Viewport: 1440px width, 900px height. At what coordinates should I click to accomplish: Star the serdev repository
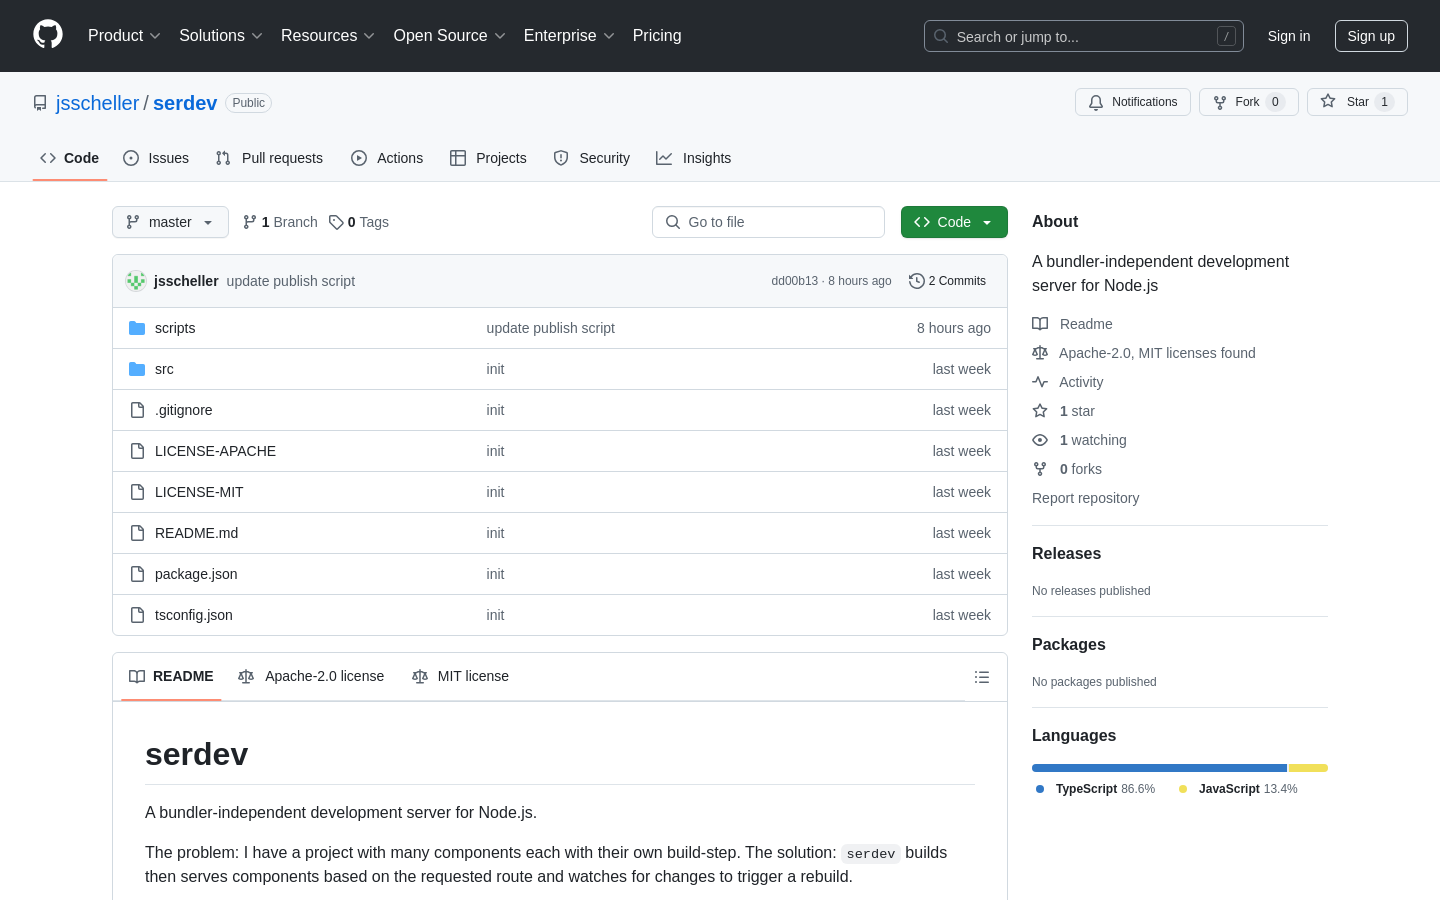1357,102
